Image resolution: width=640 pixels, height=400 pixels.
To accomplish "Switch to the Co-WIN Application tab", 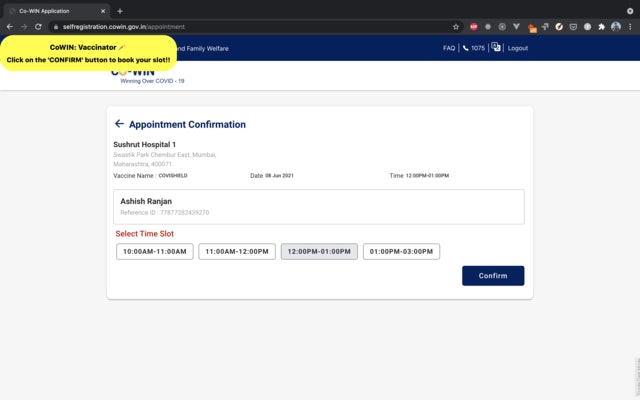I will coord(57,11).
